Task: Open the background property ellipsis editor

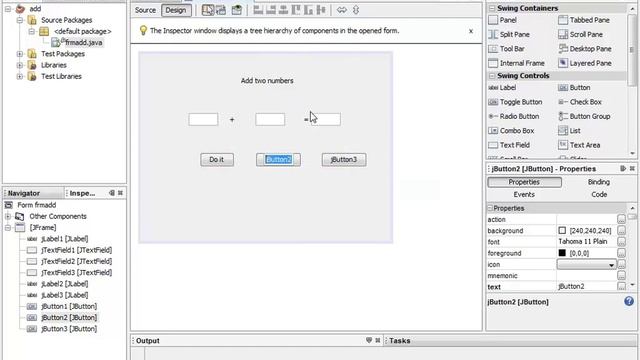Action: 621,231
